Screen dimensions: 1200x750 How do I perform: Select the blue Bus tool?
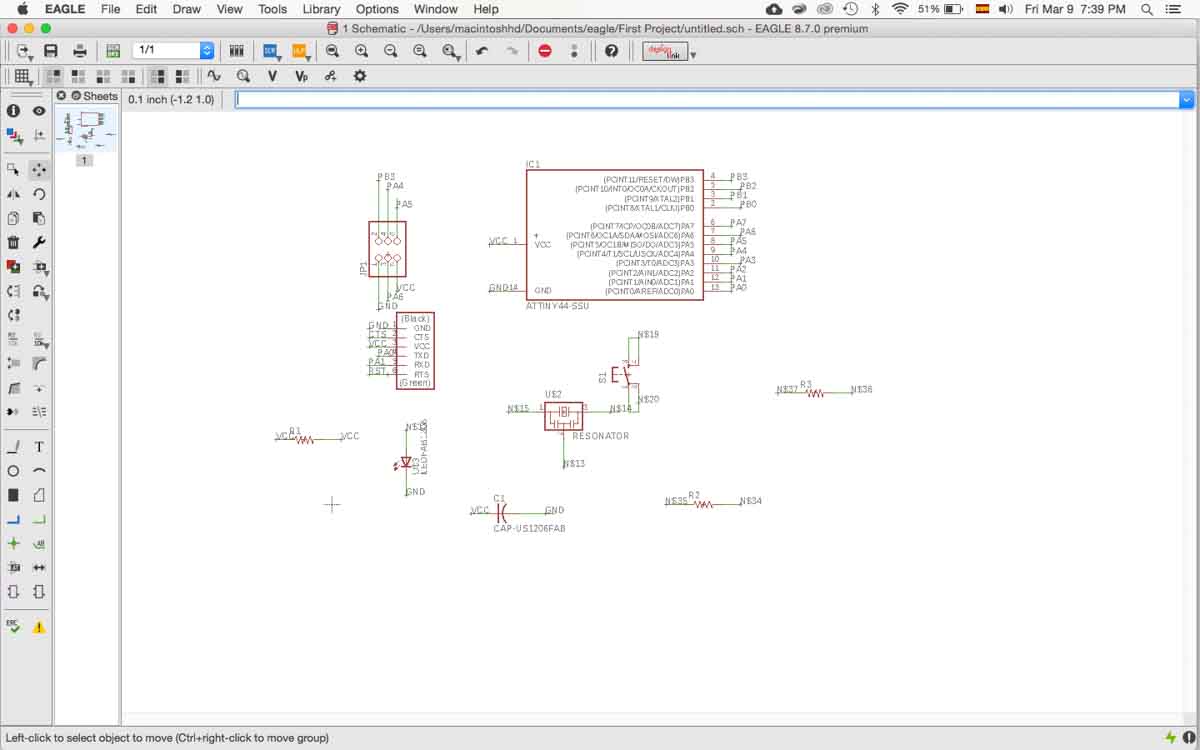pos(13,519)
